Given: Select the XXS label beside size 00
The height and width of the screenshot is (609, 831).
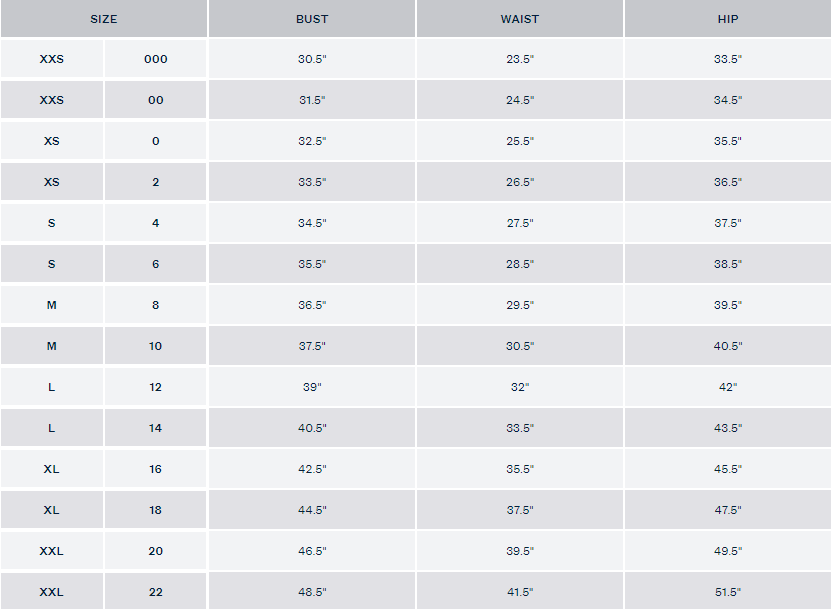Looking at the screenshot, I should [52, 100].
